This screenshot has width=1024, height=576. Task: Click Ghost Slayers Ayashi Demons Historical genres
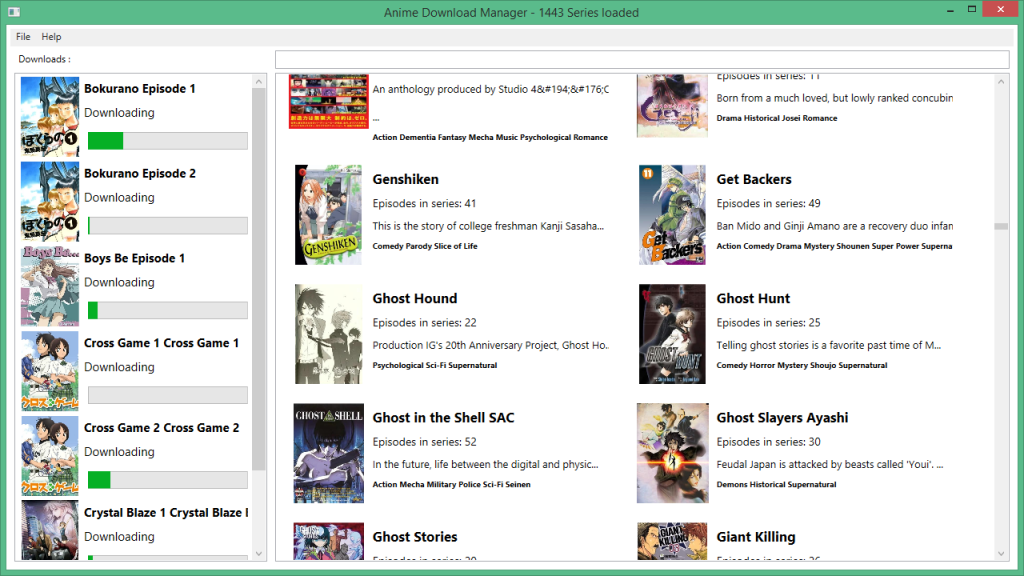click(x=776, y=485)
